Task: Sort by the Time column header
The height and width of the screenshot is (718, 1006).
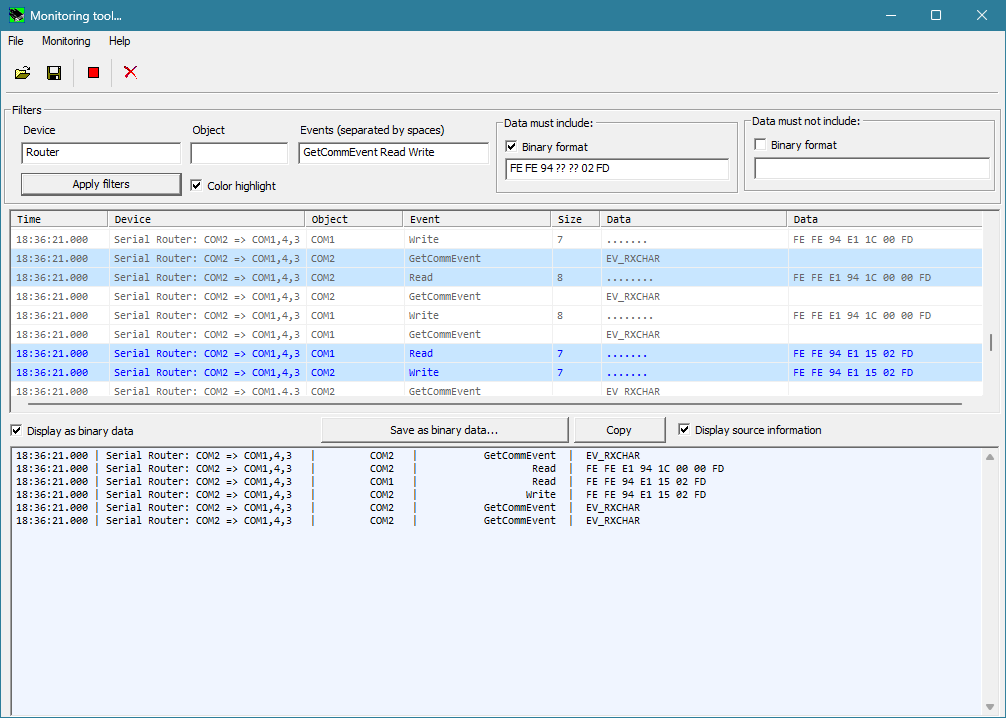Action: click(x=59, y=219)
